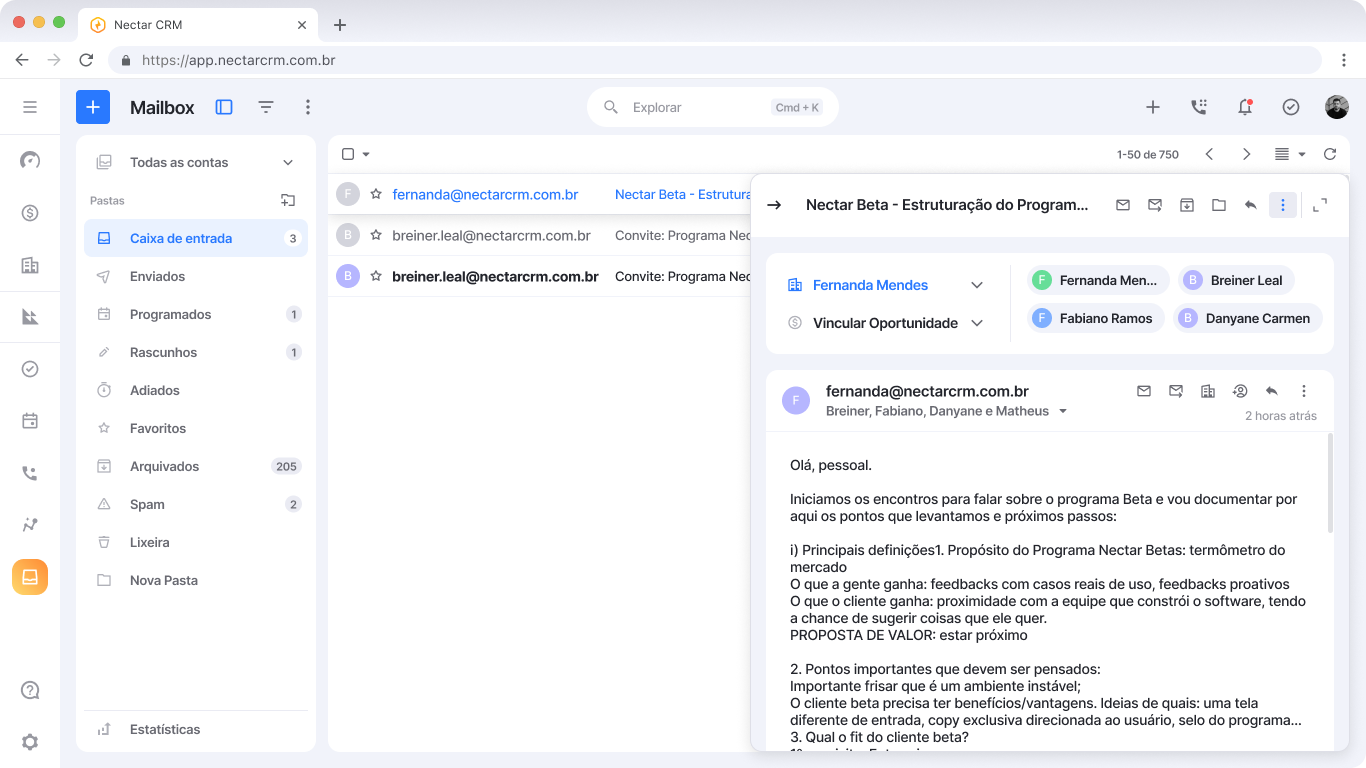This screenshot has width=1366, height=768.
Task: Open the Enviados folder
Action: [196, 276]
